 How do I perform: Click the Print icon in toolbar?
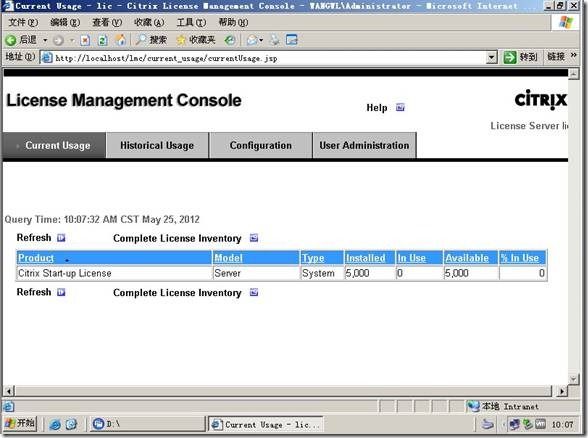click(x=275, y=40)
